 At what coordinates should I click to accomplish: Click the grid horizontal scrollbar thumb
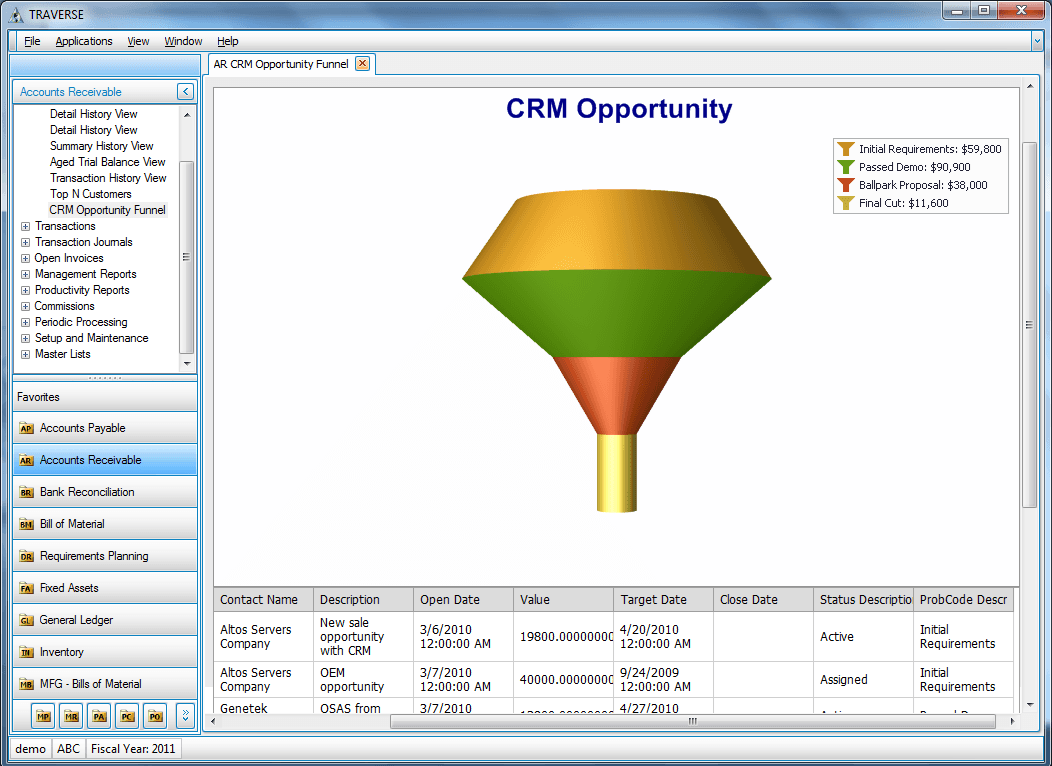692,721
